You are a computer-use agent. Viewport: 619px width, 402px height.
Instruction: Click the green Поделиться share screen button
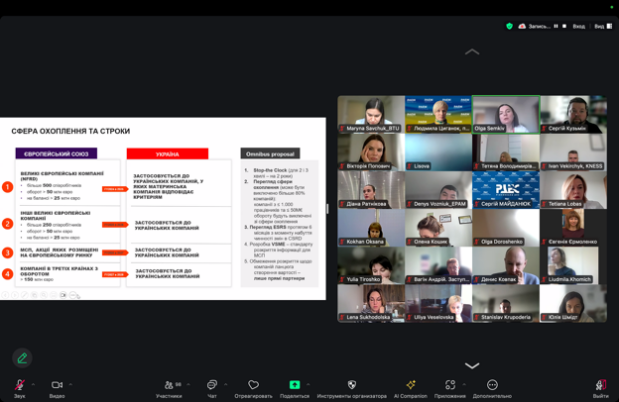pos(294,385)
